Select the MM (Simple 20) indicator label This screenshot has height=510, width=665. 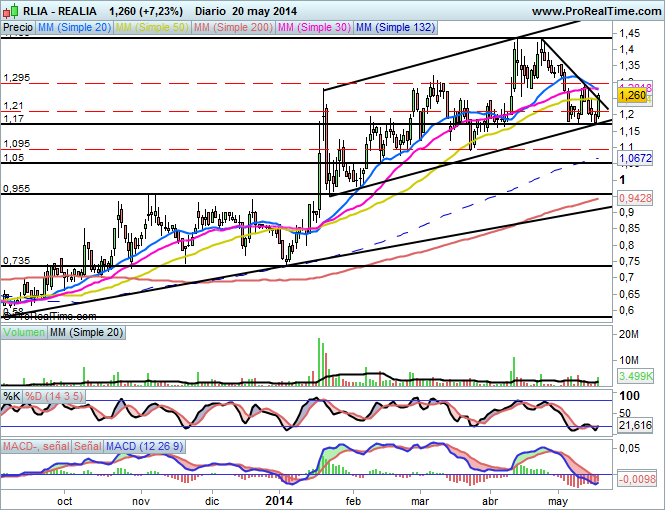pos(73,29)
